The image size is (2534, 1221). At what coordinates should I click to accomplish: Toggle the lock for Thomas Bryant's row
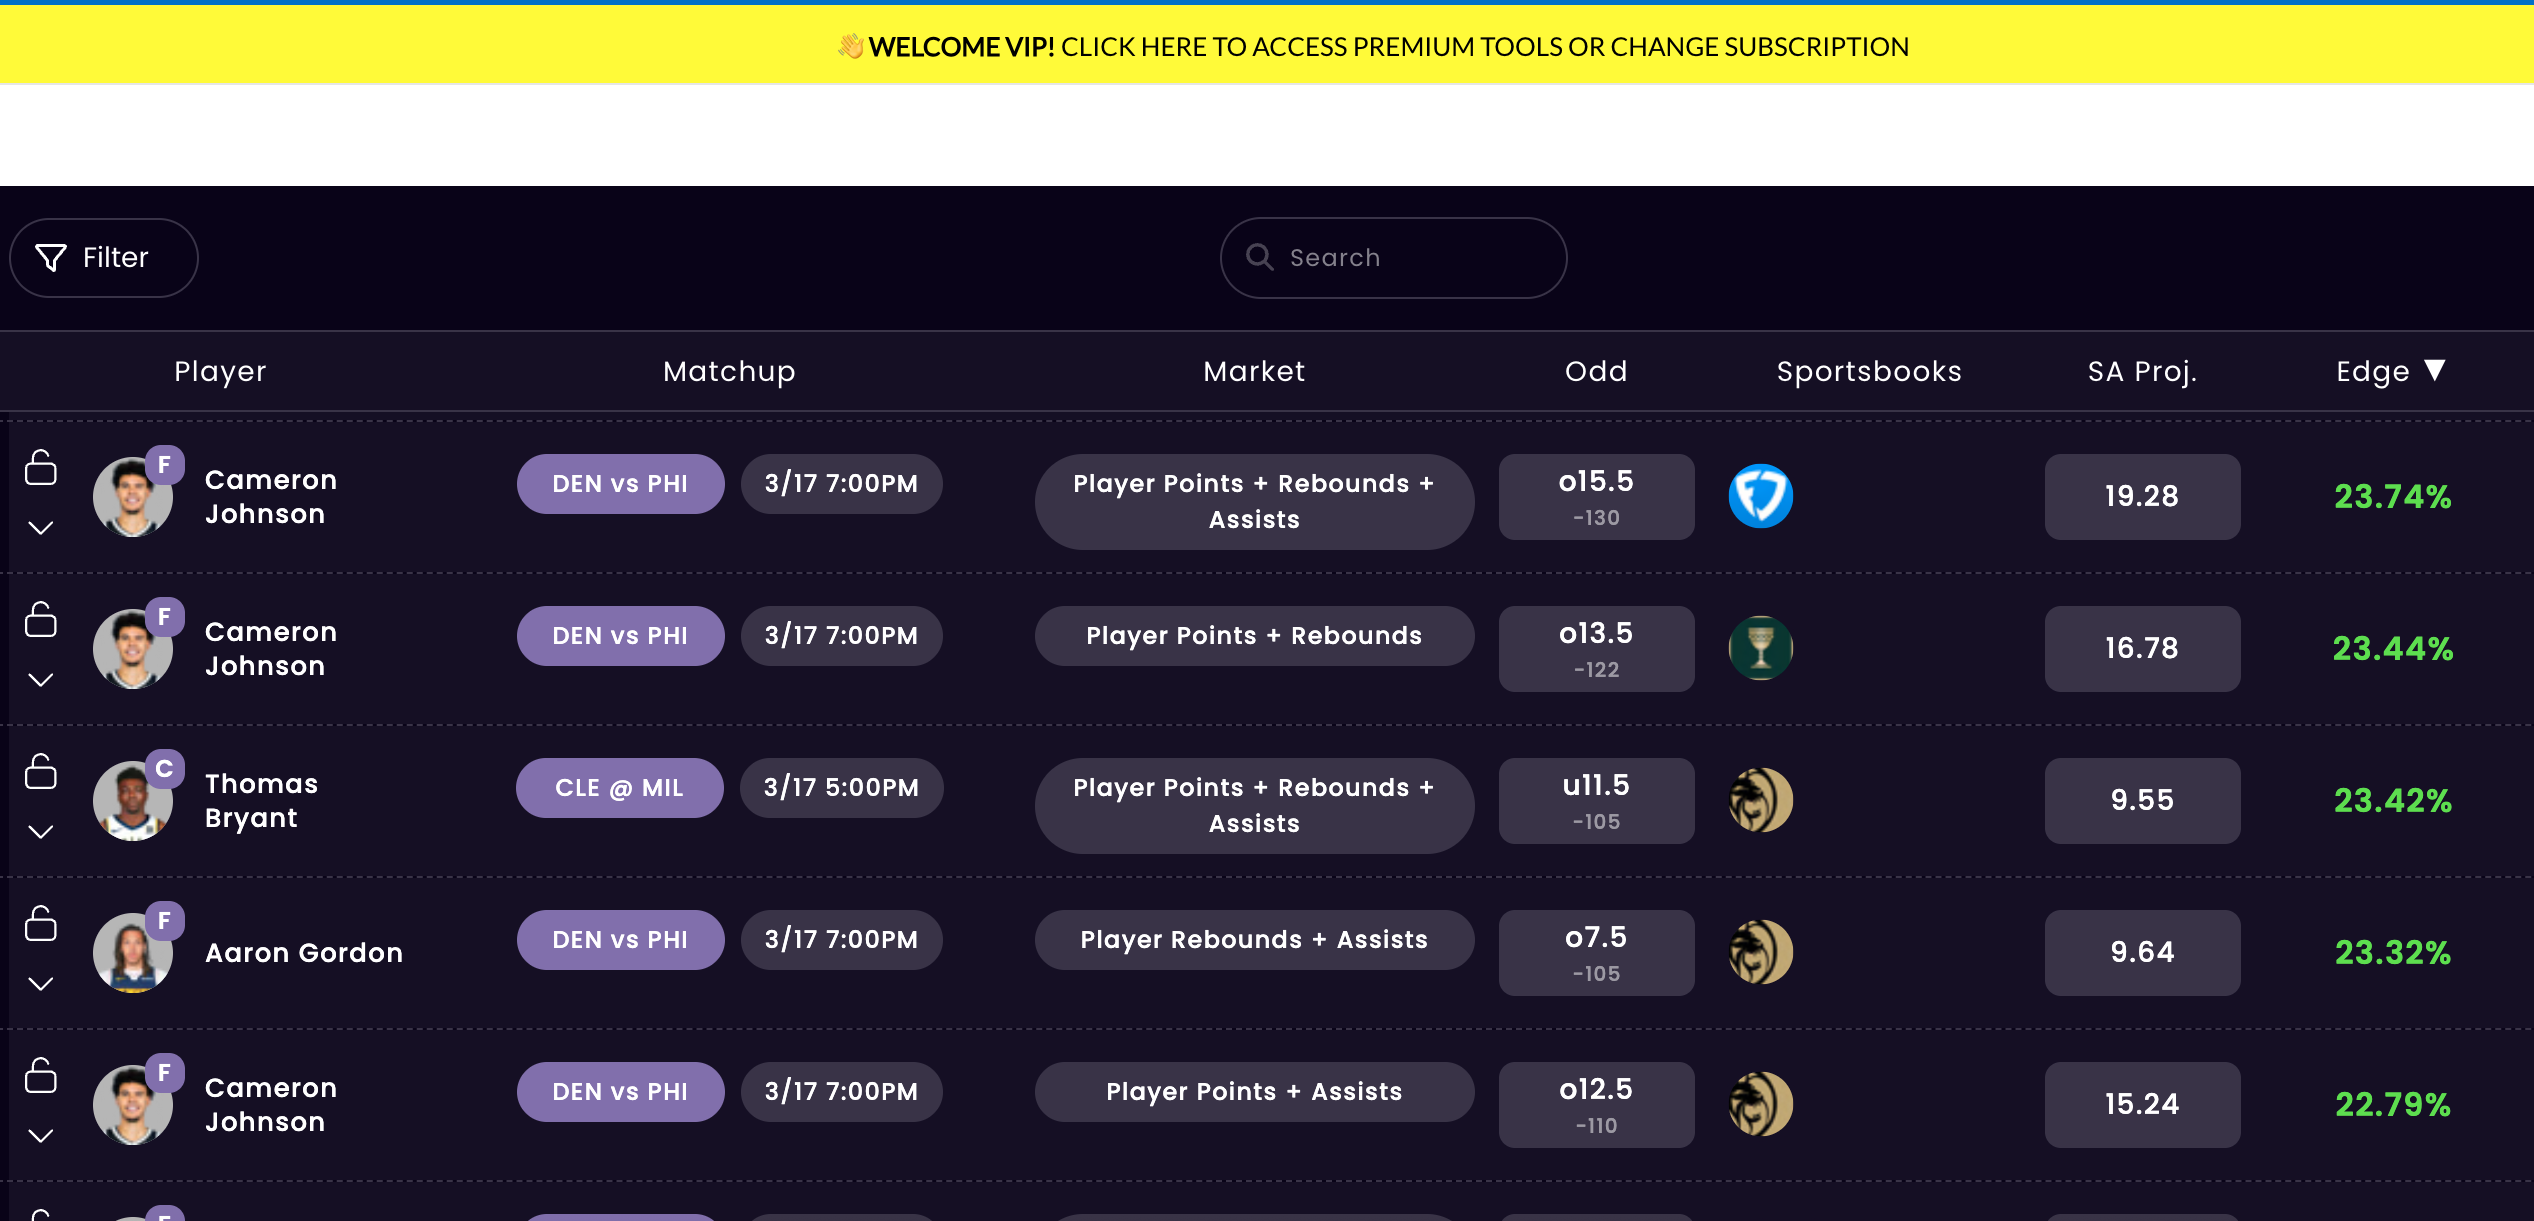point(41,771)
